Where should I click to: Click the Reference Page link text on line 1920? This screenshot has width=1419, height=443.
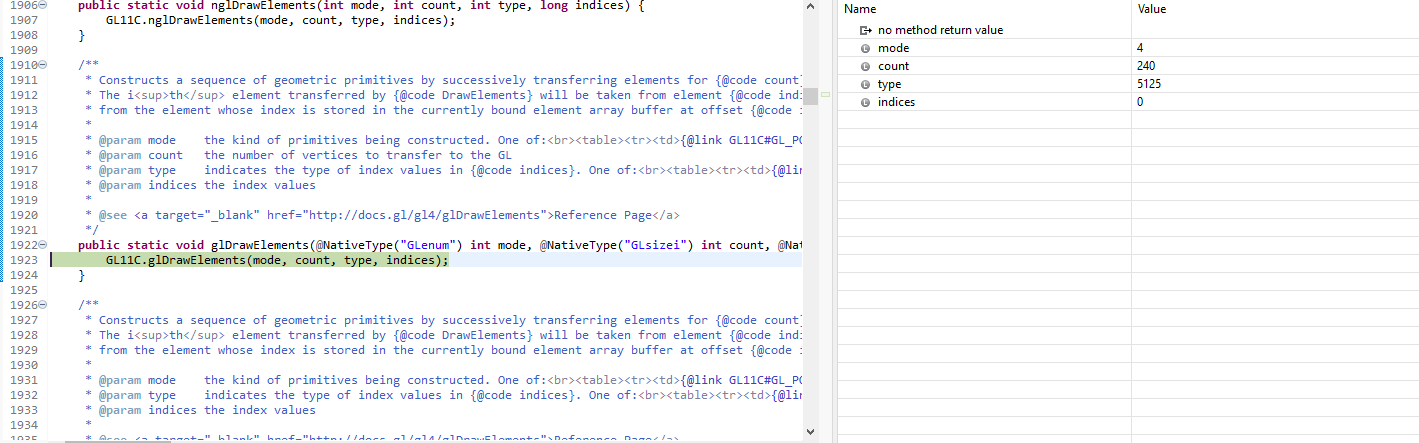(x=604, y=215)
